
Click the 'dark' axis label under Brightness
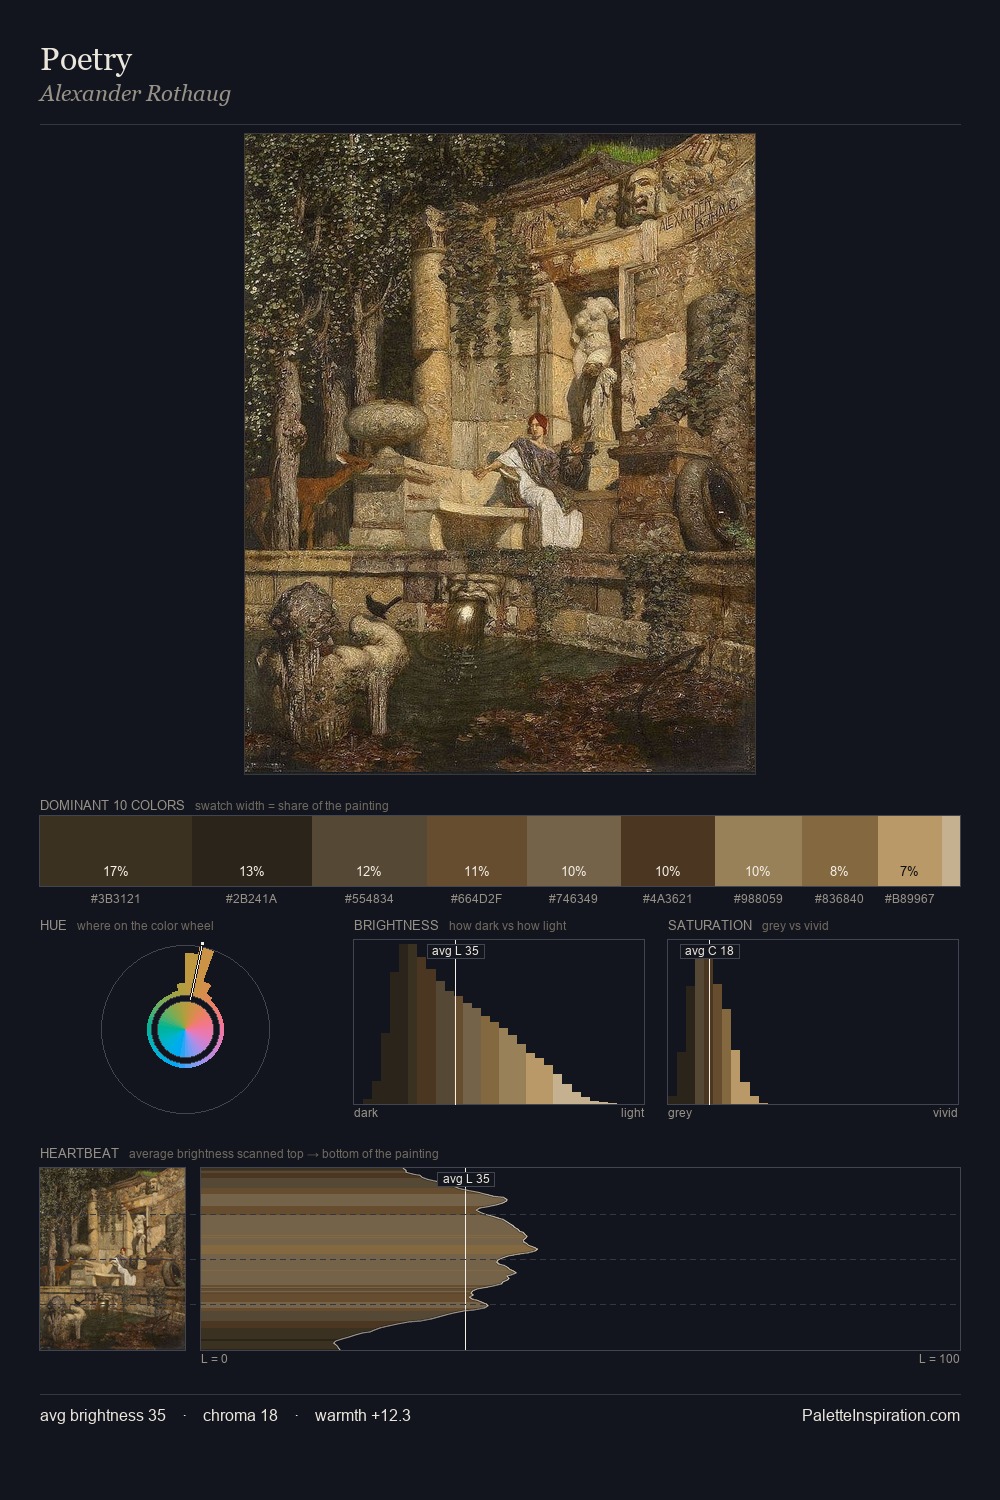pos(366,1113)
